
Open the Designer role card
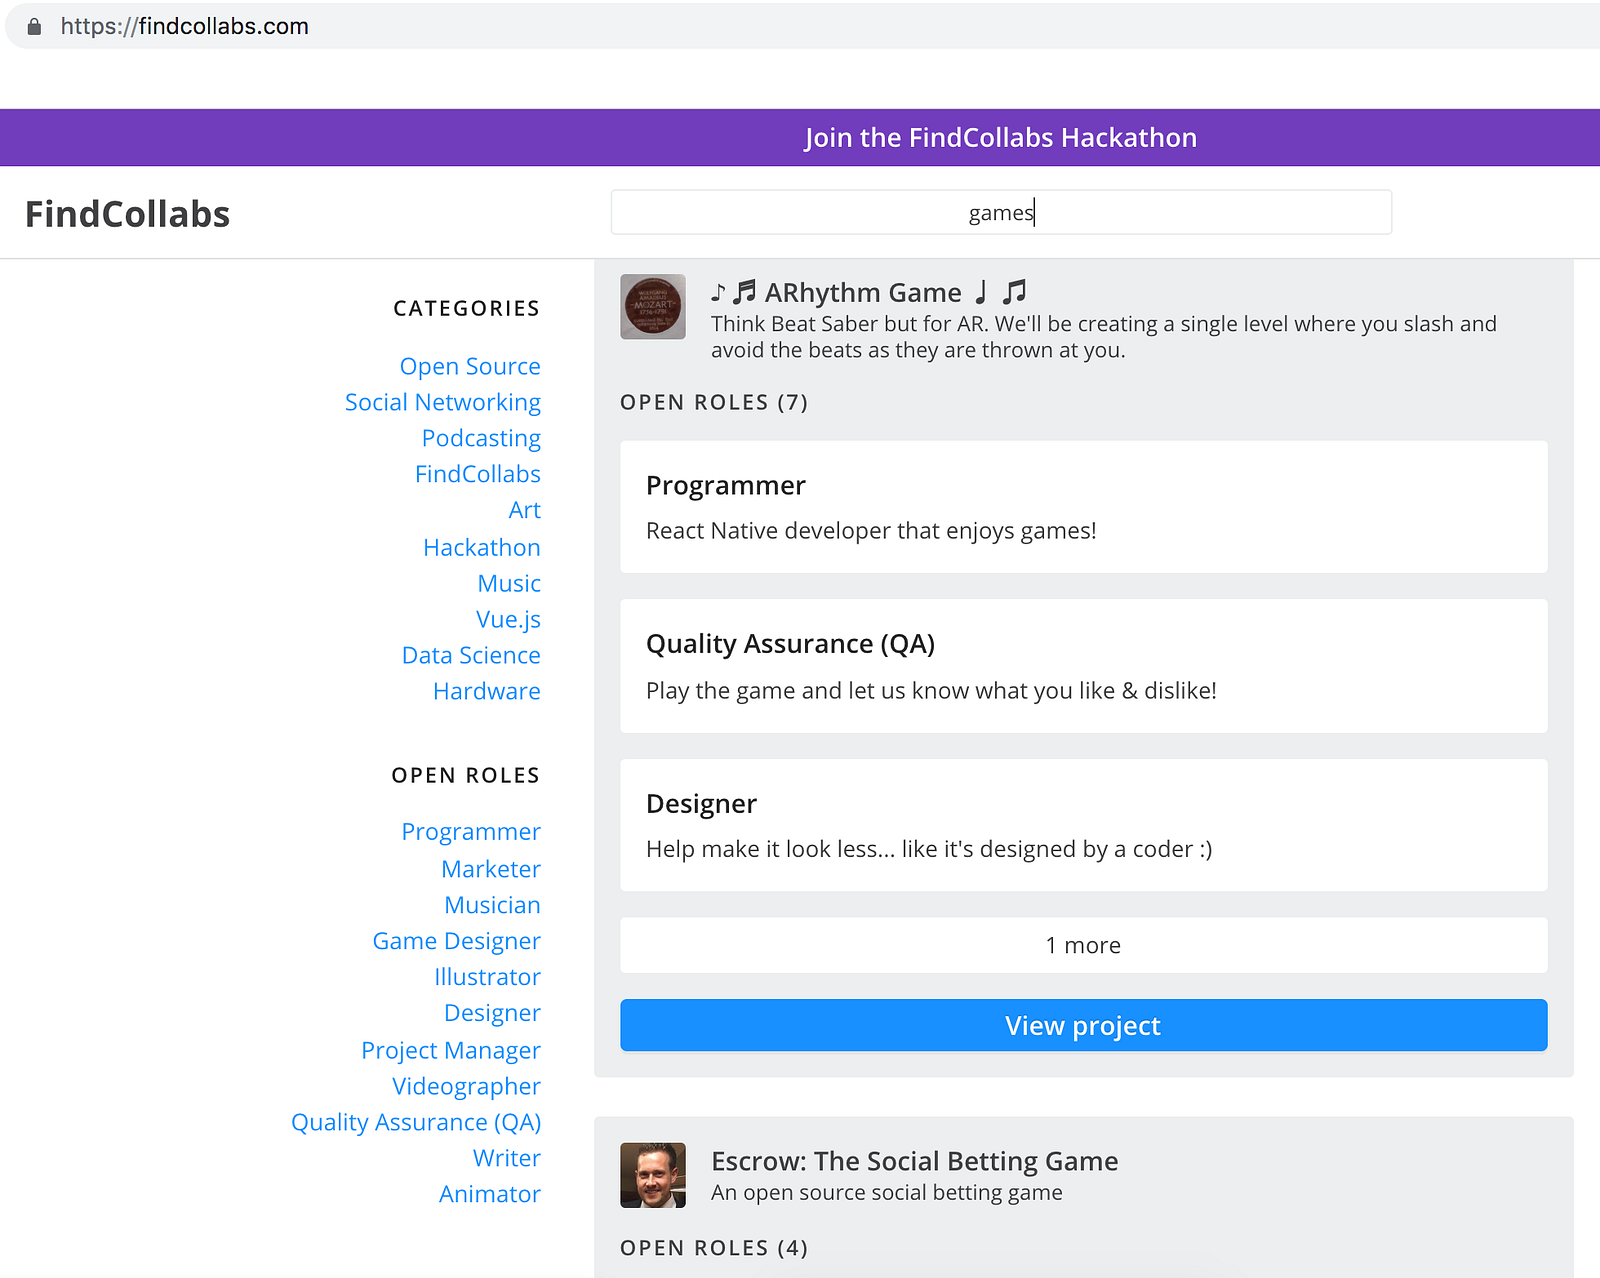1083,825
